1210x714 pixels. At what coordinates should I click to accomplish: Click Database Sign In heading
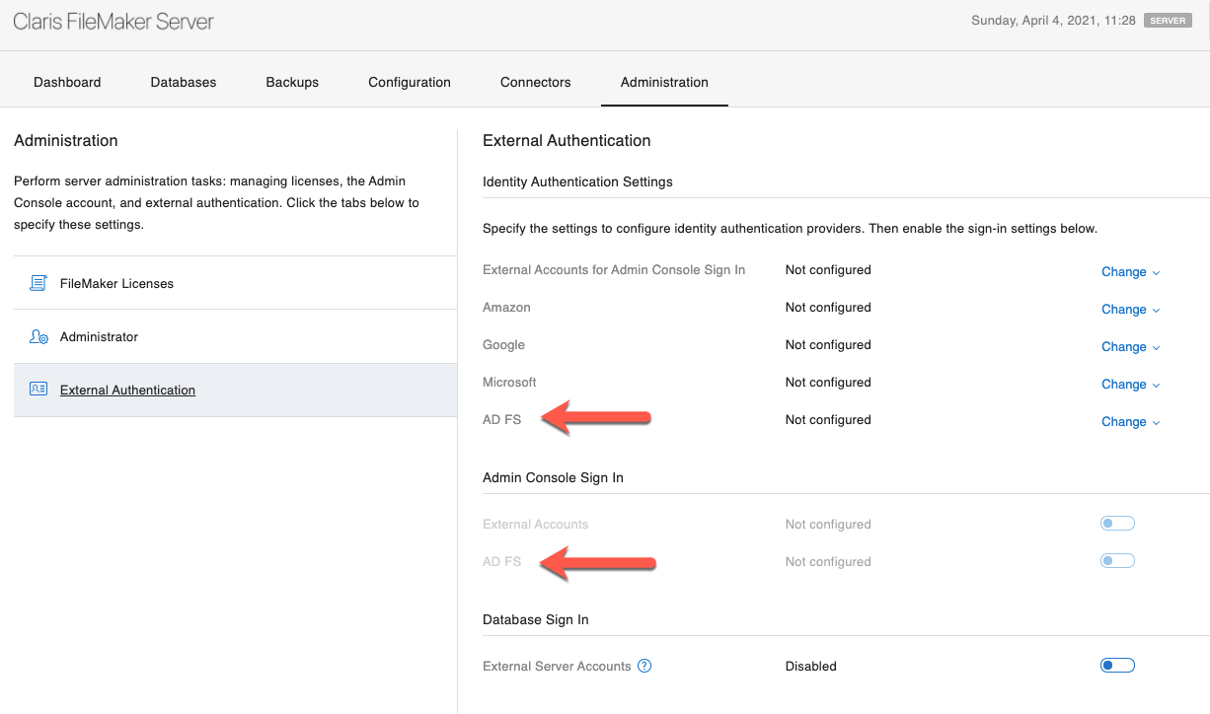pos(536,620)
